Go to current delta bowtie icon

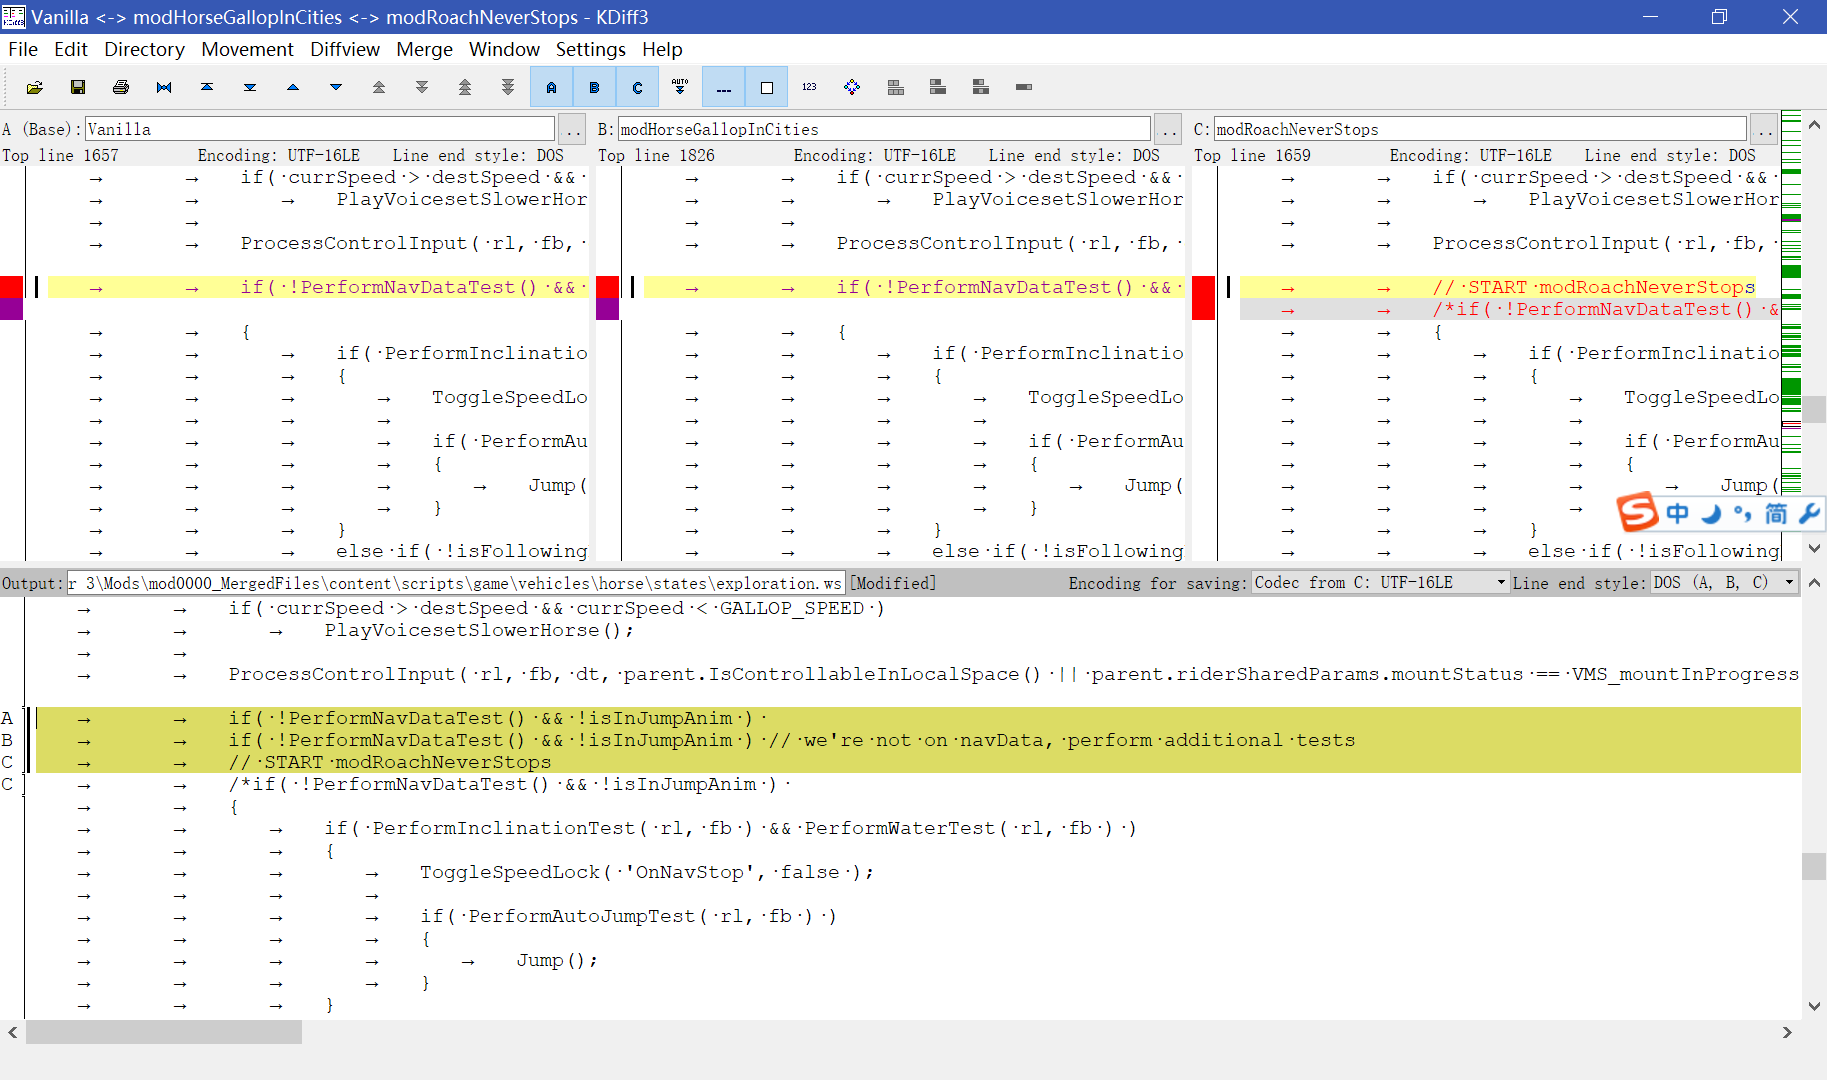[x=164, y=88]
